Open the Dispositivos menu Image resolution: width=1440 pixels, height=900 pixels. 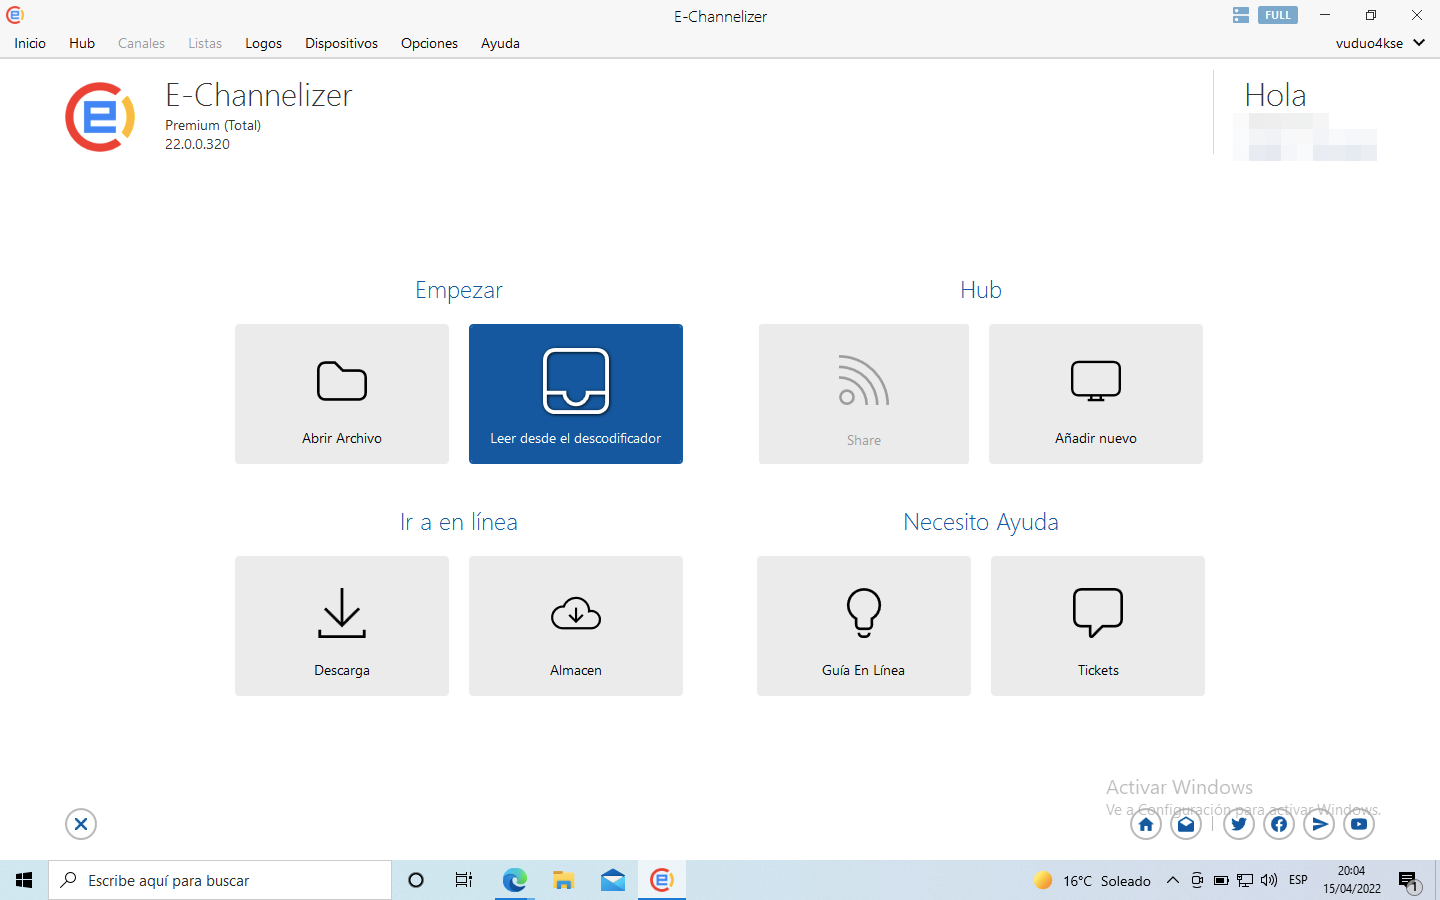tap(341, 43)
